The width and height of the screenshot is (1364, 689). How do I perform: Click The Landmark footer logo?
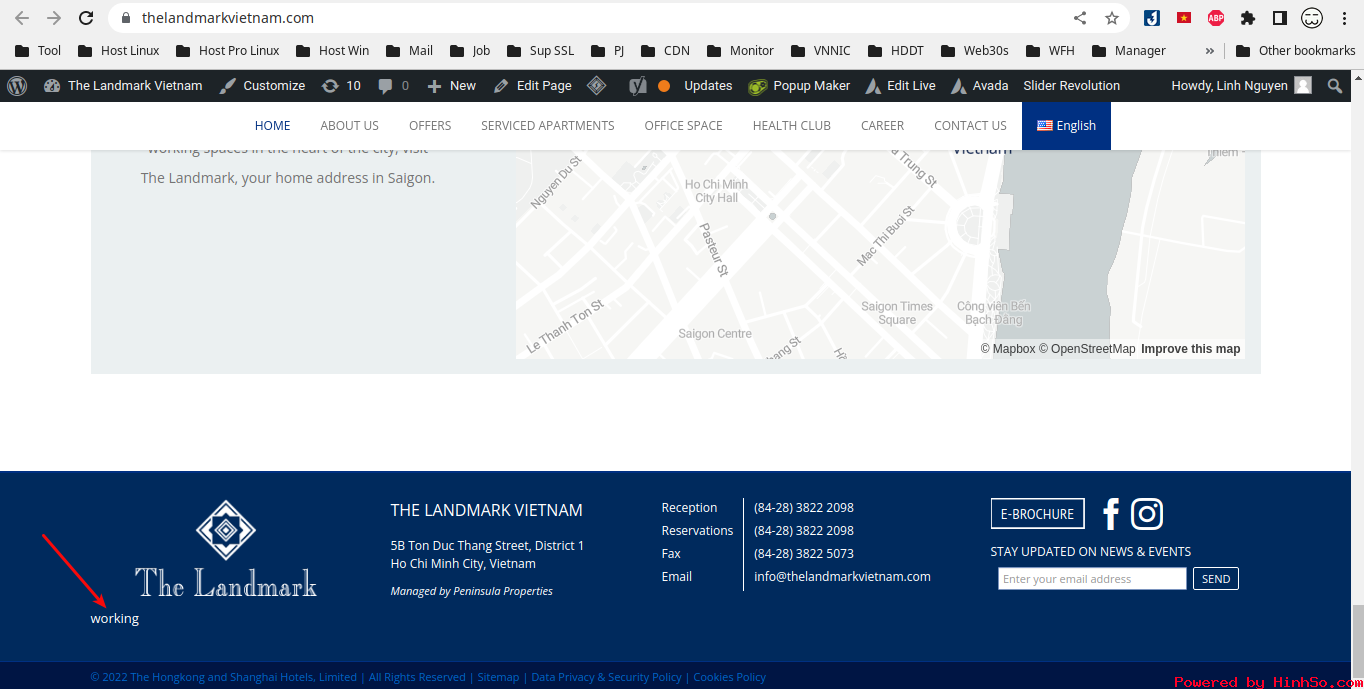tap(226, 549)
